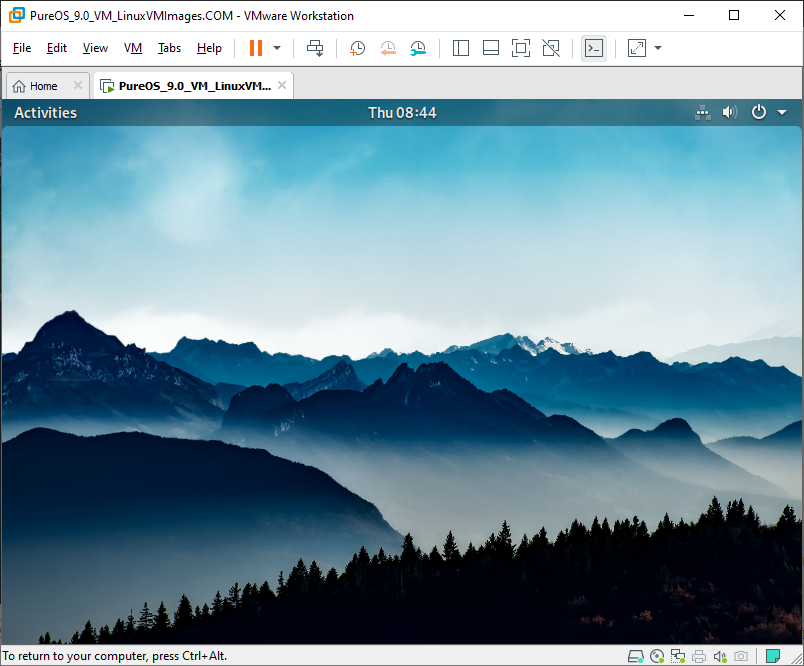Revert VM to previous snapshot
The height and width of the screenshot is (666, 804).
tap(388, 48)
